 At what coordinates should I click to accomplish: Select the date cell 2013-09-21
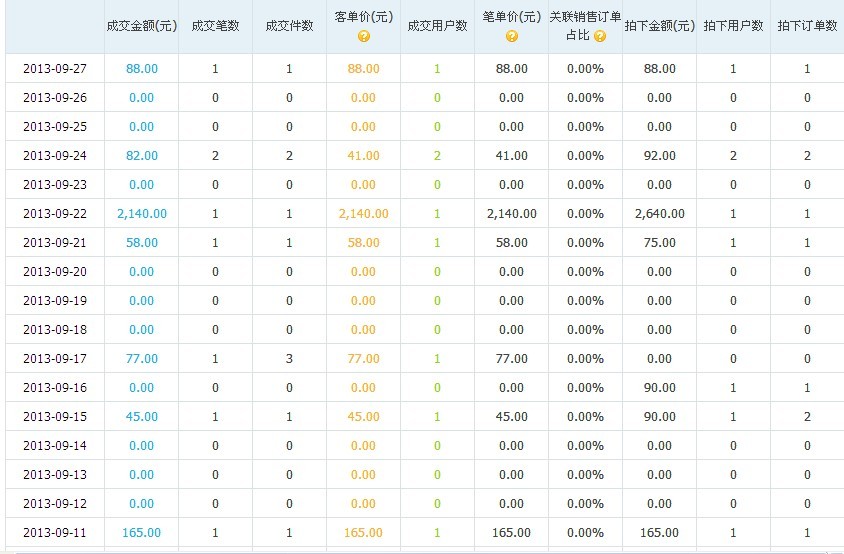(55, 243)
